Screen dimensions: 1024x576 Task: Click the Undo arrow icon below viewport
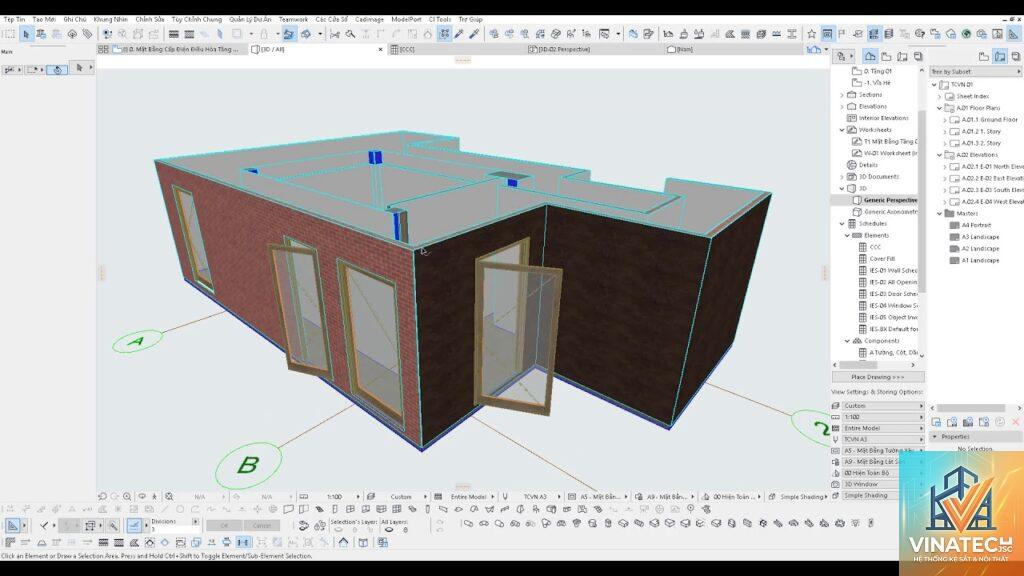103,496
